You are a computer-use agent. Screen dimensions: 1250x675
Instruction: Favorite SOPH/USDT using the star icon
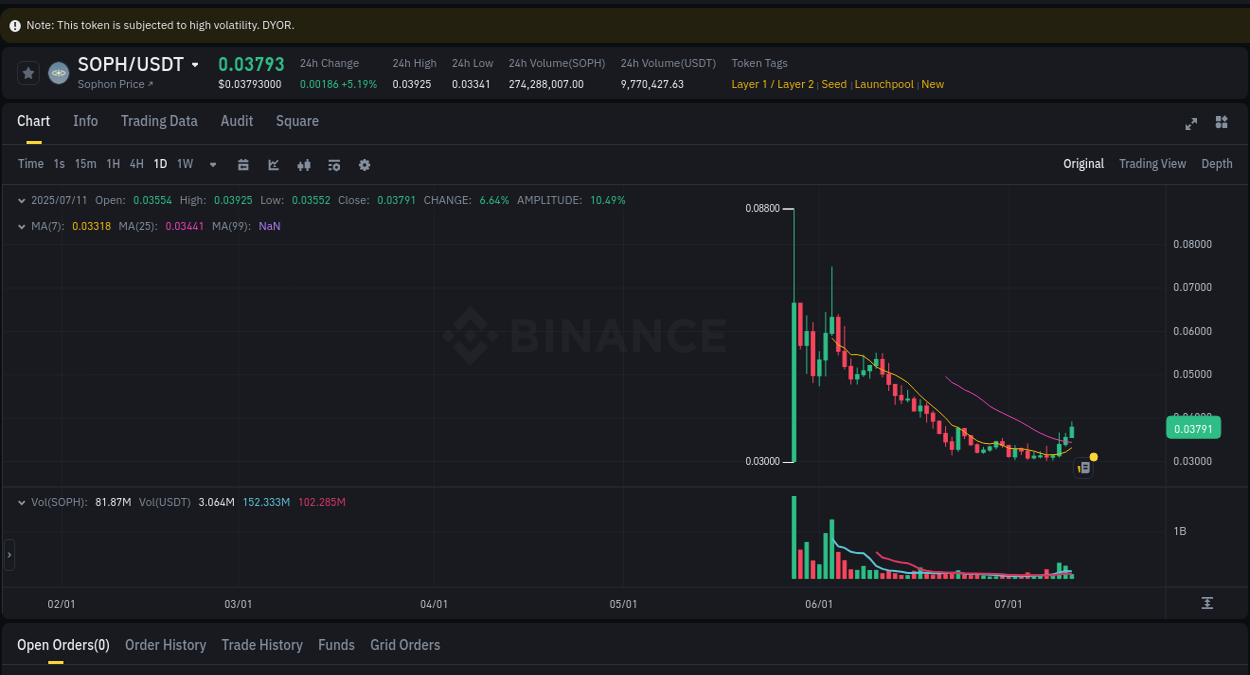(x=27, y=72)
